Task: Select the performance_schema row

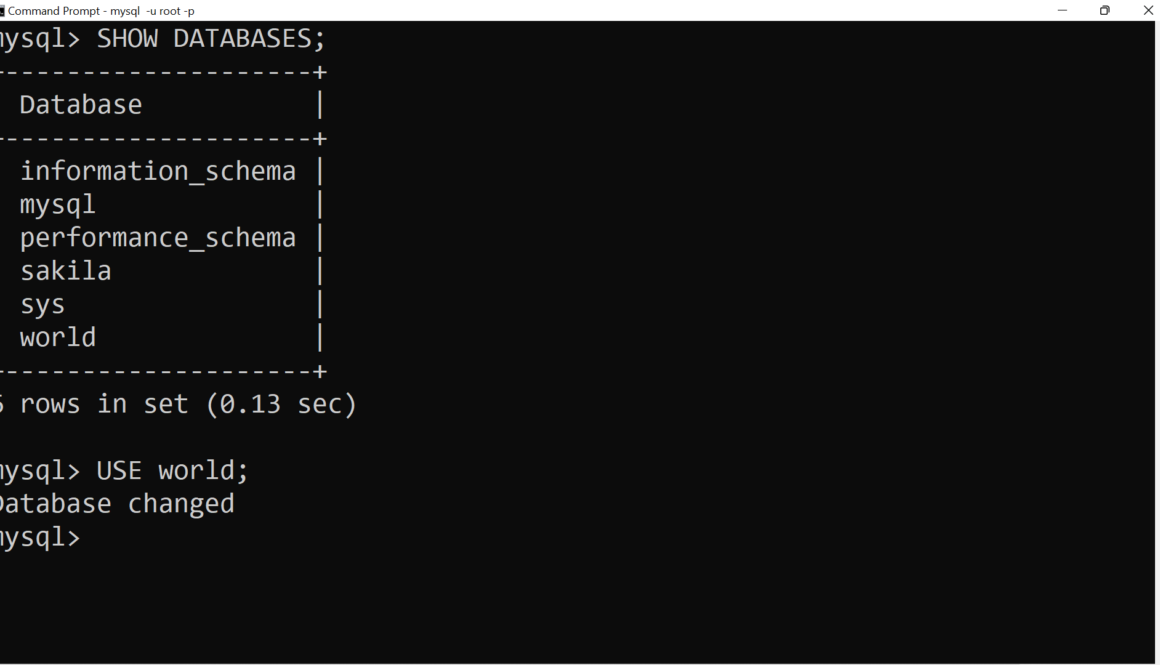Action: tap(158, 238)
